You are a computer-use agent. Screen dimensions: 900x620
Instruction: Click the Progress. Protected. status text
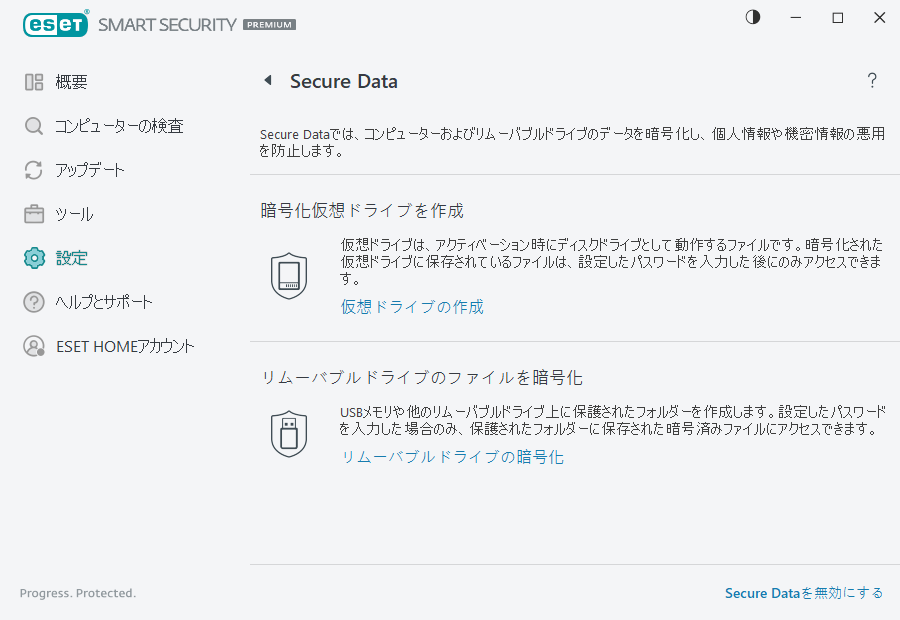click(78, 593)
